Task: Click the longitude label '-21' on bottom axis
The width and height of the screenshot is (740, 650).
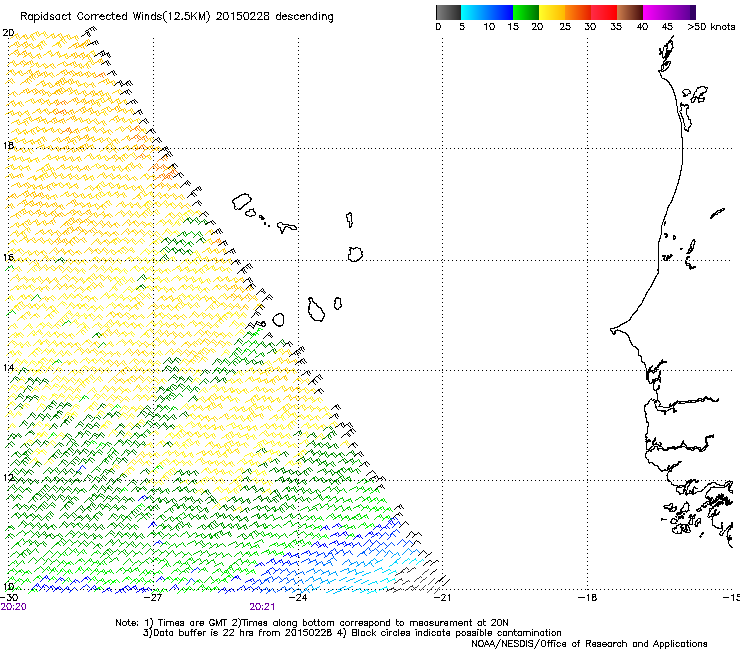Action: (442, 597)
